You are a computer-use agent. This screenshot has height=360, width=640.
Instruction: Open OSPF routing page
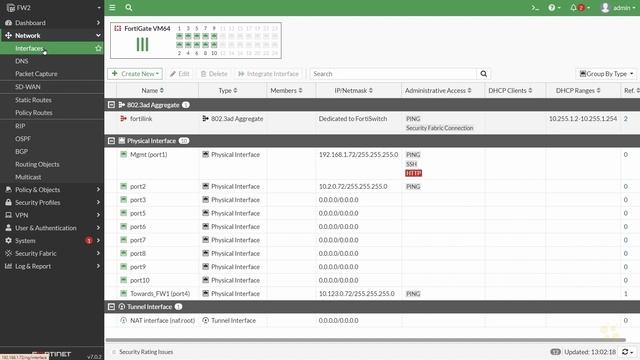(22, 139)
